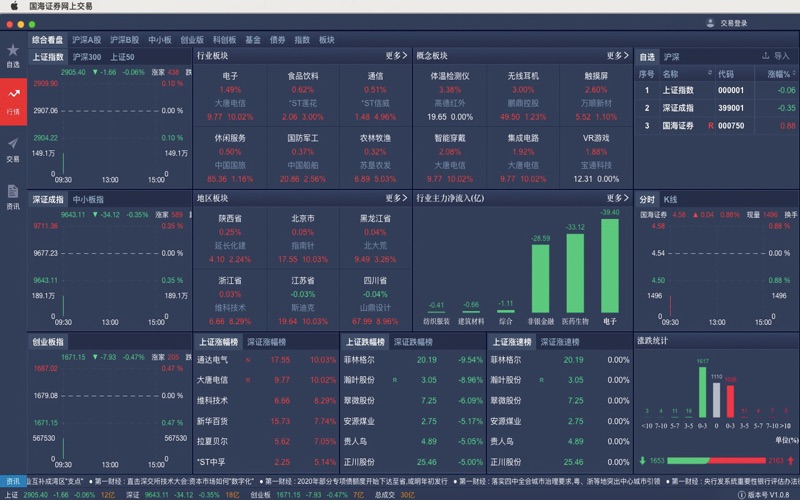The width and height of the screenshot is (800, 500).
Task: Click the 医药生物 bar in net inflow chart
Action: point(575,273)
